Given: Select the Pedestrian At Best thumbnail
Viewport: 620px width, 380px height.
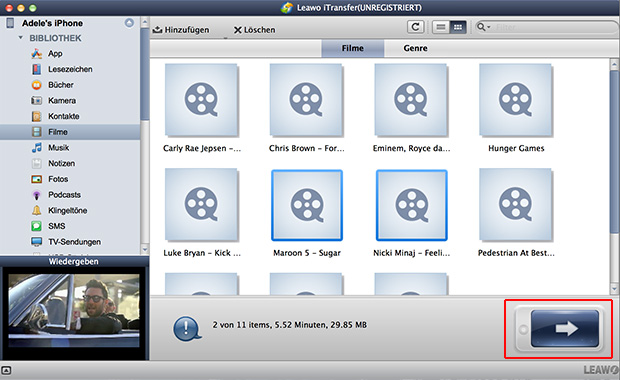Looking at the screenshot, I should coord(516,205).
